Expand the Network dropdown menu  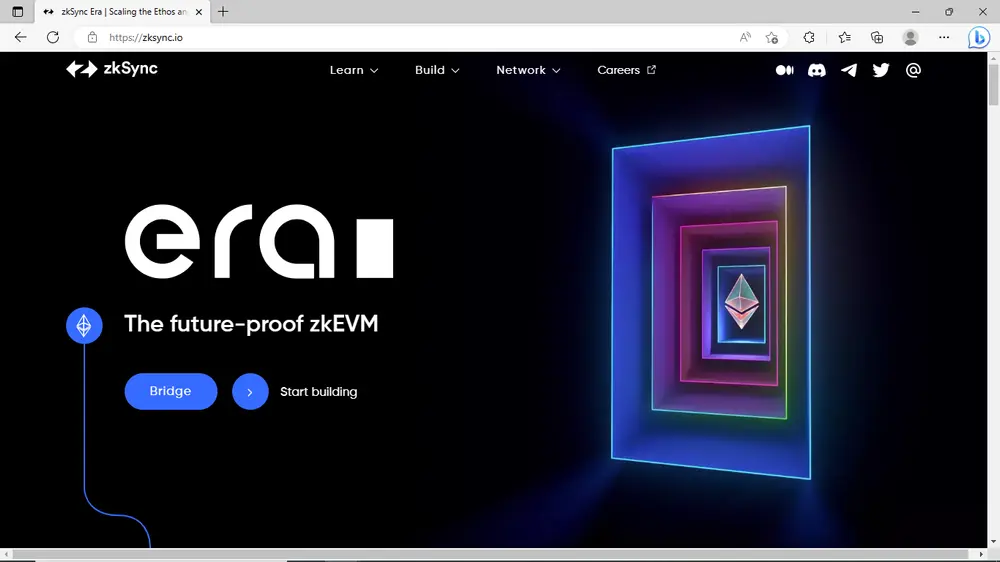coord(528,70)
